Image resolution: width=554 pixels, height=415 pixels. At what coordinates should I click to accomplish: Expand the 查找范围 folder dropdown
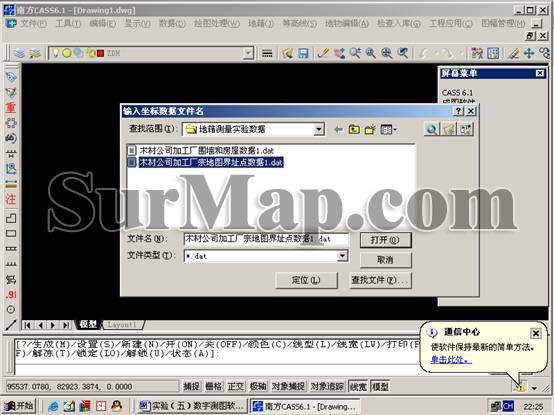point(319,130)
